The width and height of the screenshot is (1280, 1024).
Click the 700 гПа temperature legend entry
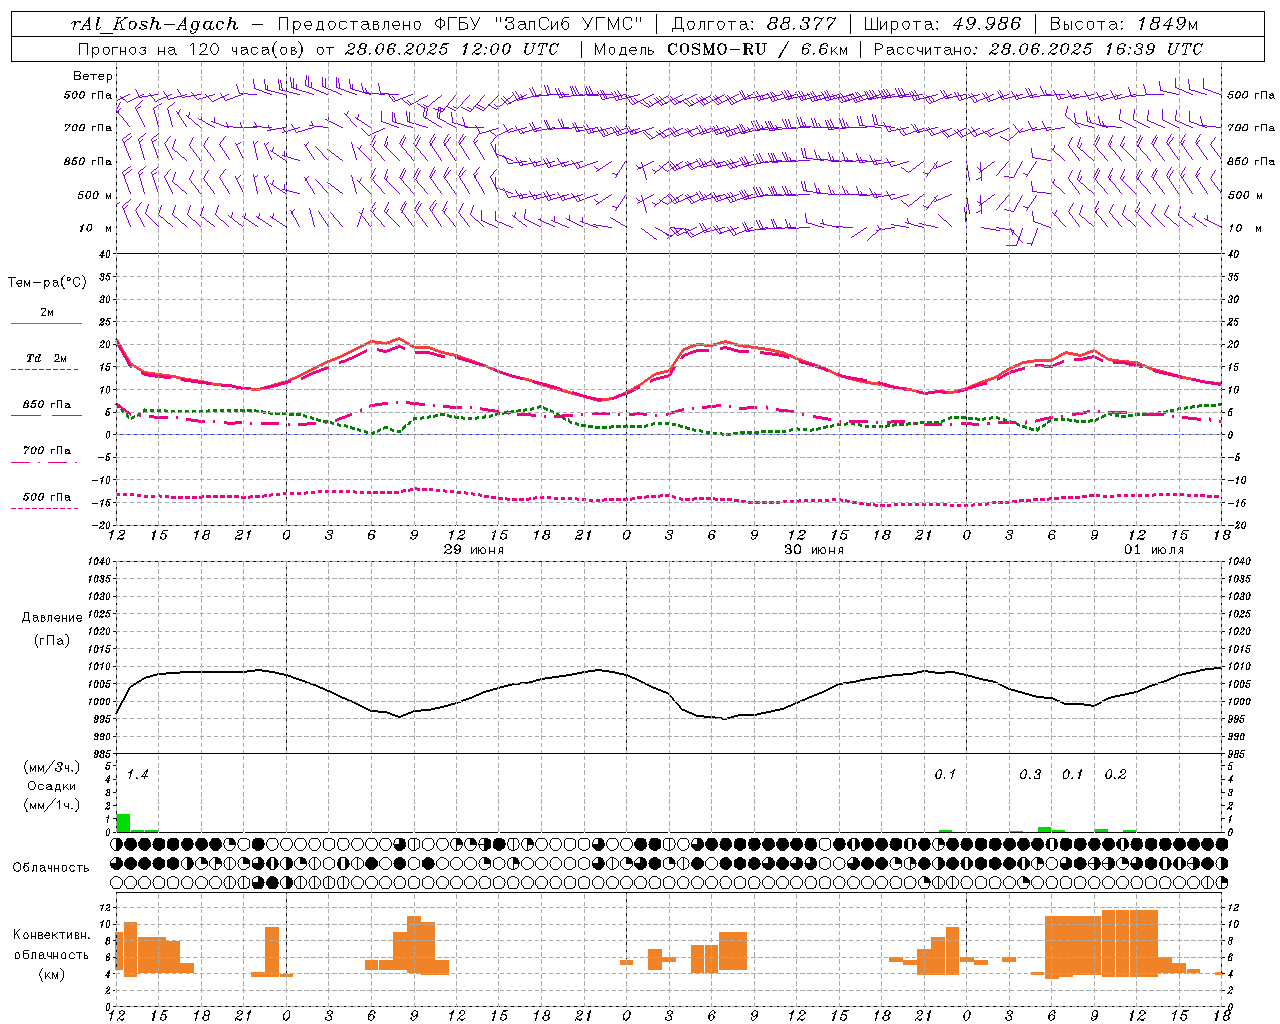[46, 450]
